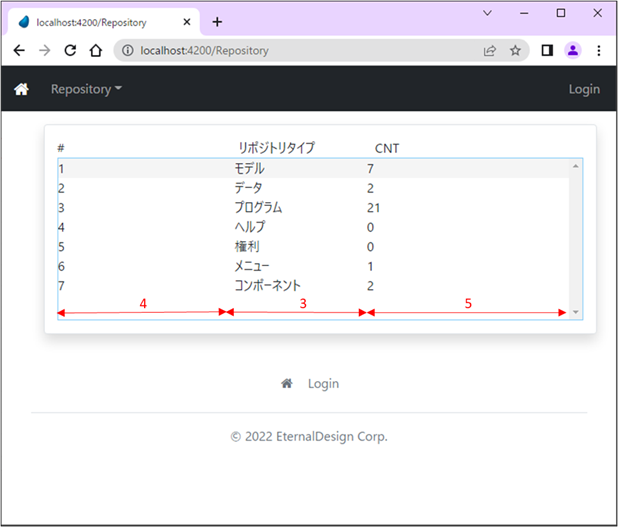
Task: Open Chrome three-dot menu
Action: tap(598, 50)
